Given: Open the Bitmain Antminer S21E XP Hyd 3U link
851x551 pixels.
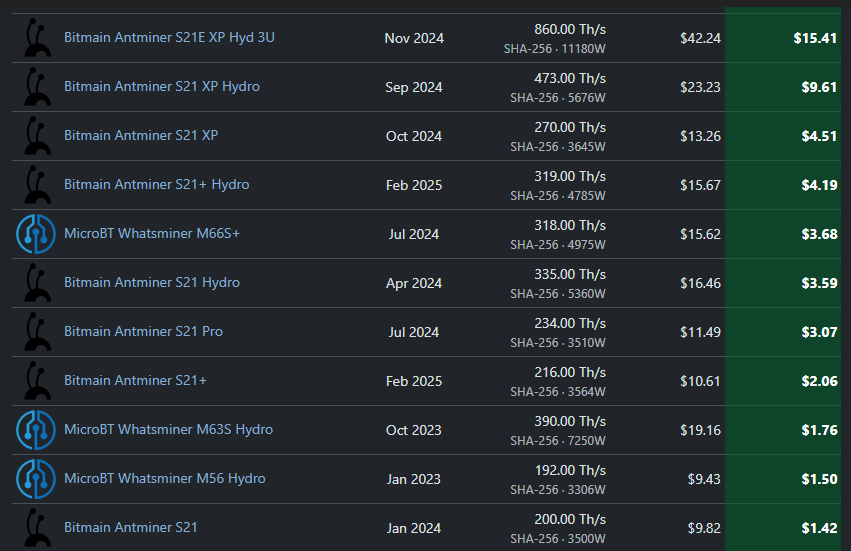Looking at the screenshot, I should click(169, 37).
